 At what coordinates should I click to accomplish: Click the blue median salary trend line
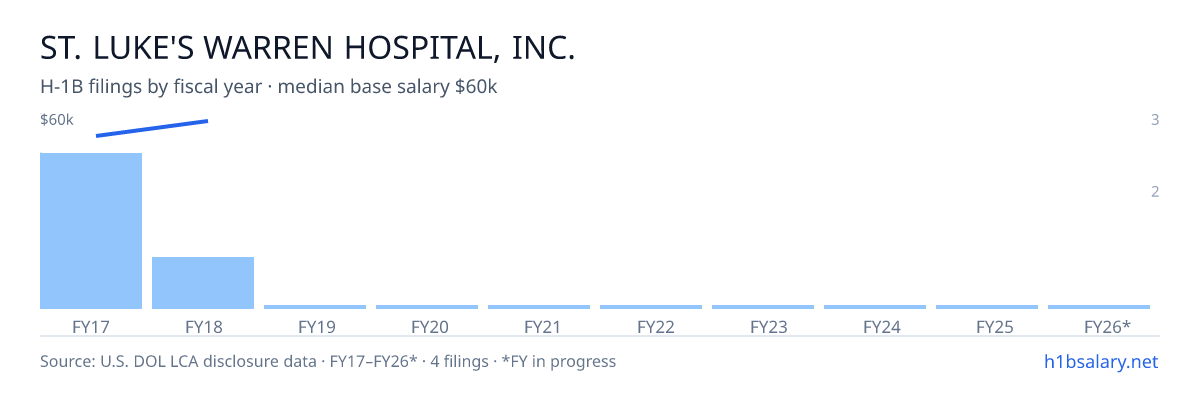click(152, 128)
